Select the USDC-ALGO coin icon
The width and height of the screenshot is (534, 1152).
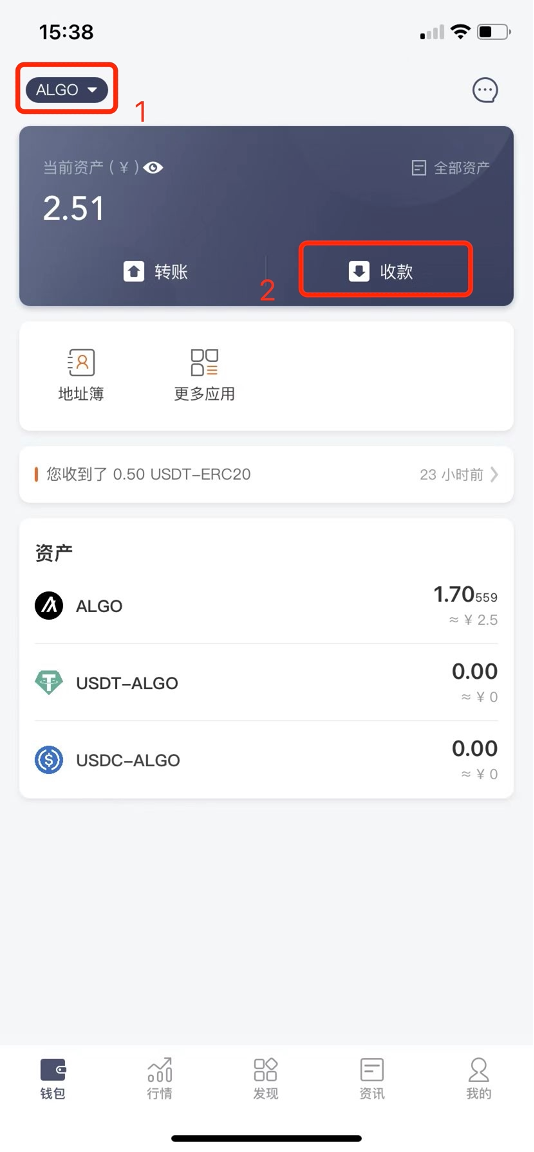coord(49,760)
